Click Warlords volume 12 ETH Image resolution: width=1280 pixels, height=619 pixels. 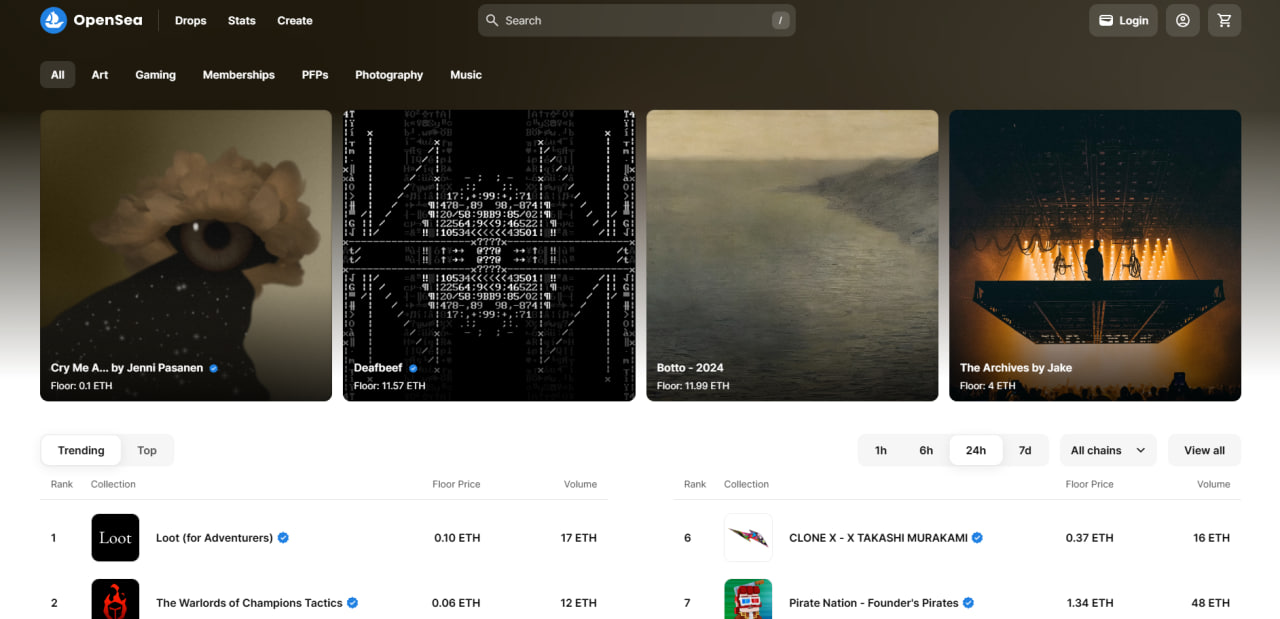(x=579, y=603)
